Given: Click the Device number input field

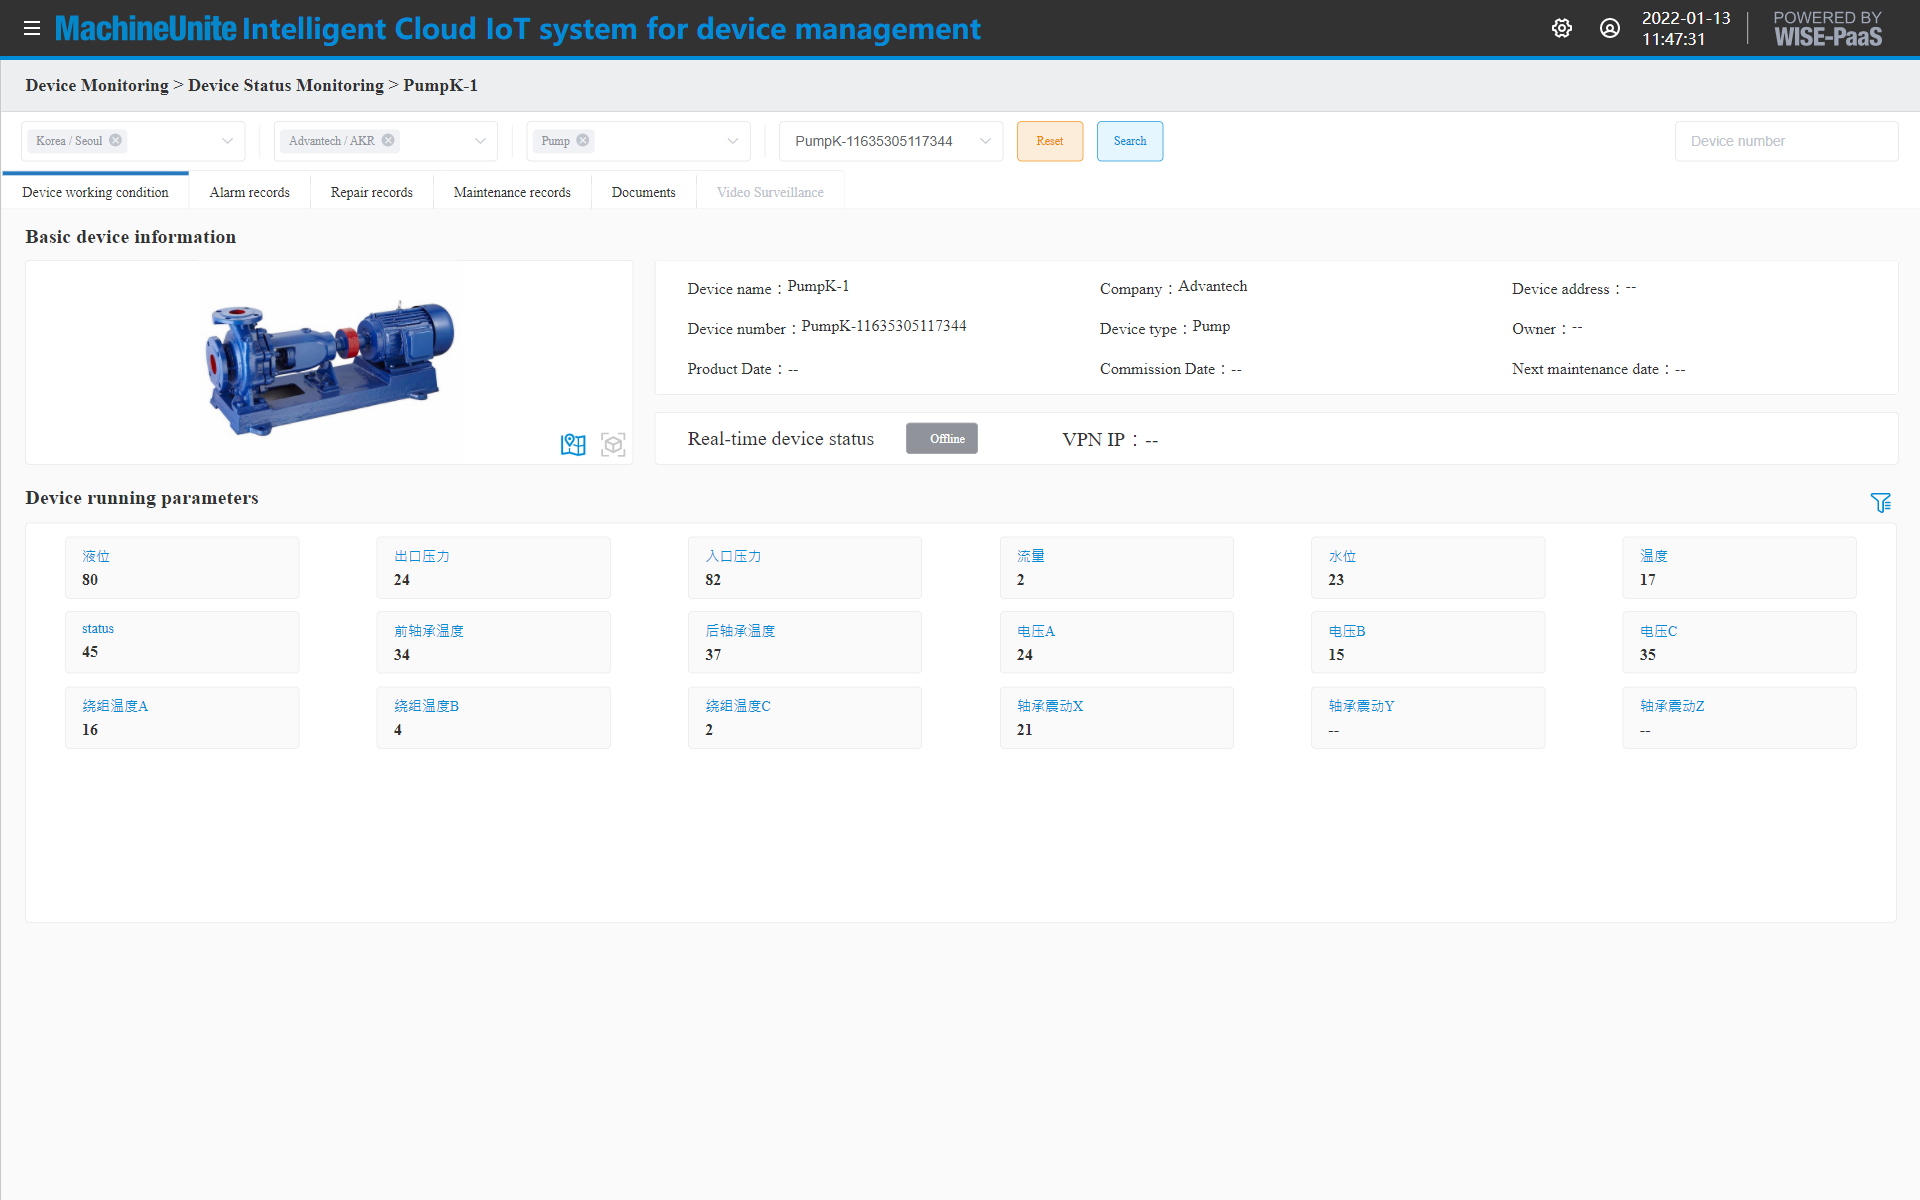Looking at the screenshot, I should pos(1786,141).
